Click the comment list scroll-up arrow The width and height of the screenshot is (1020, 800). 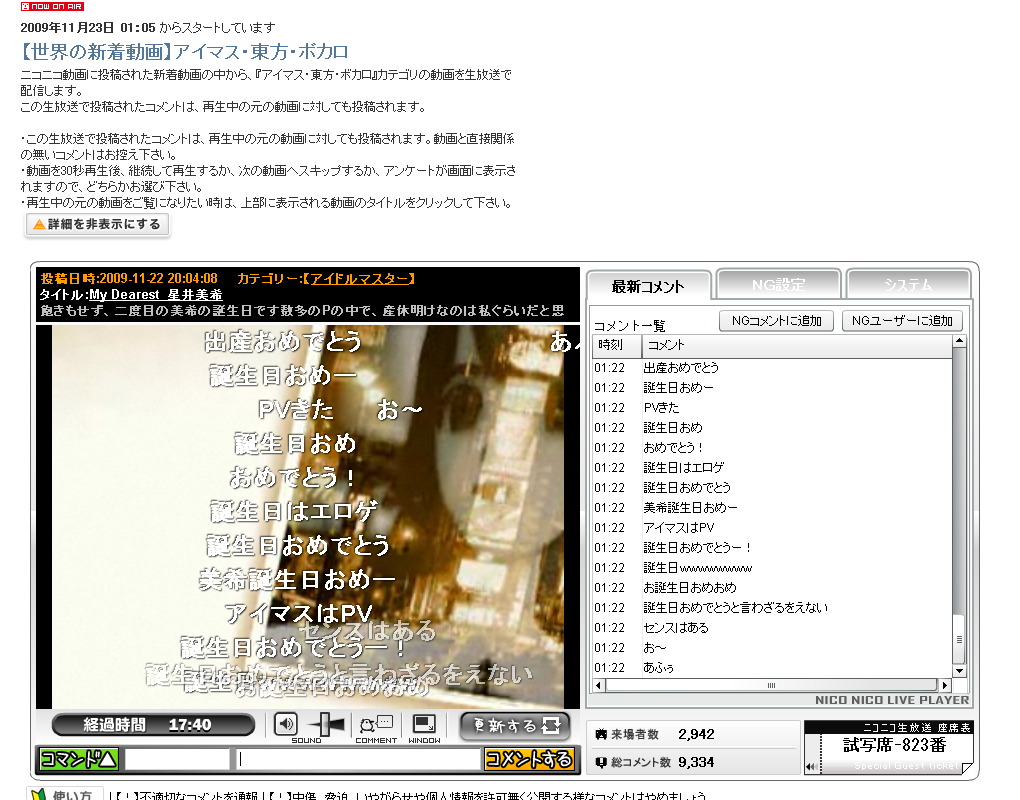[959, 341]
